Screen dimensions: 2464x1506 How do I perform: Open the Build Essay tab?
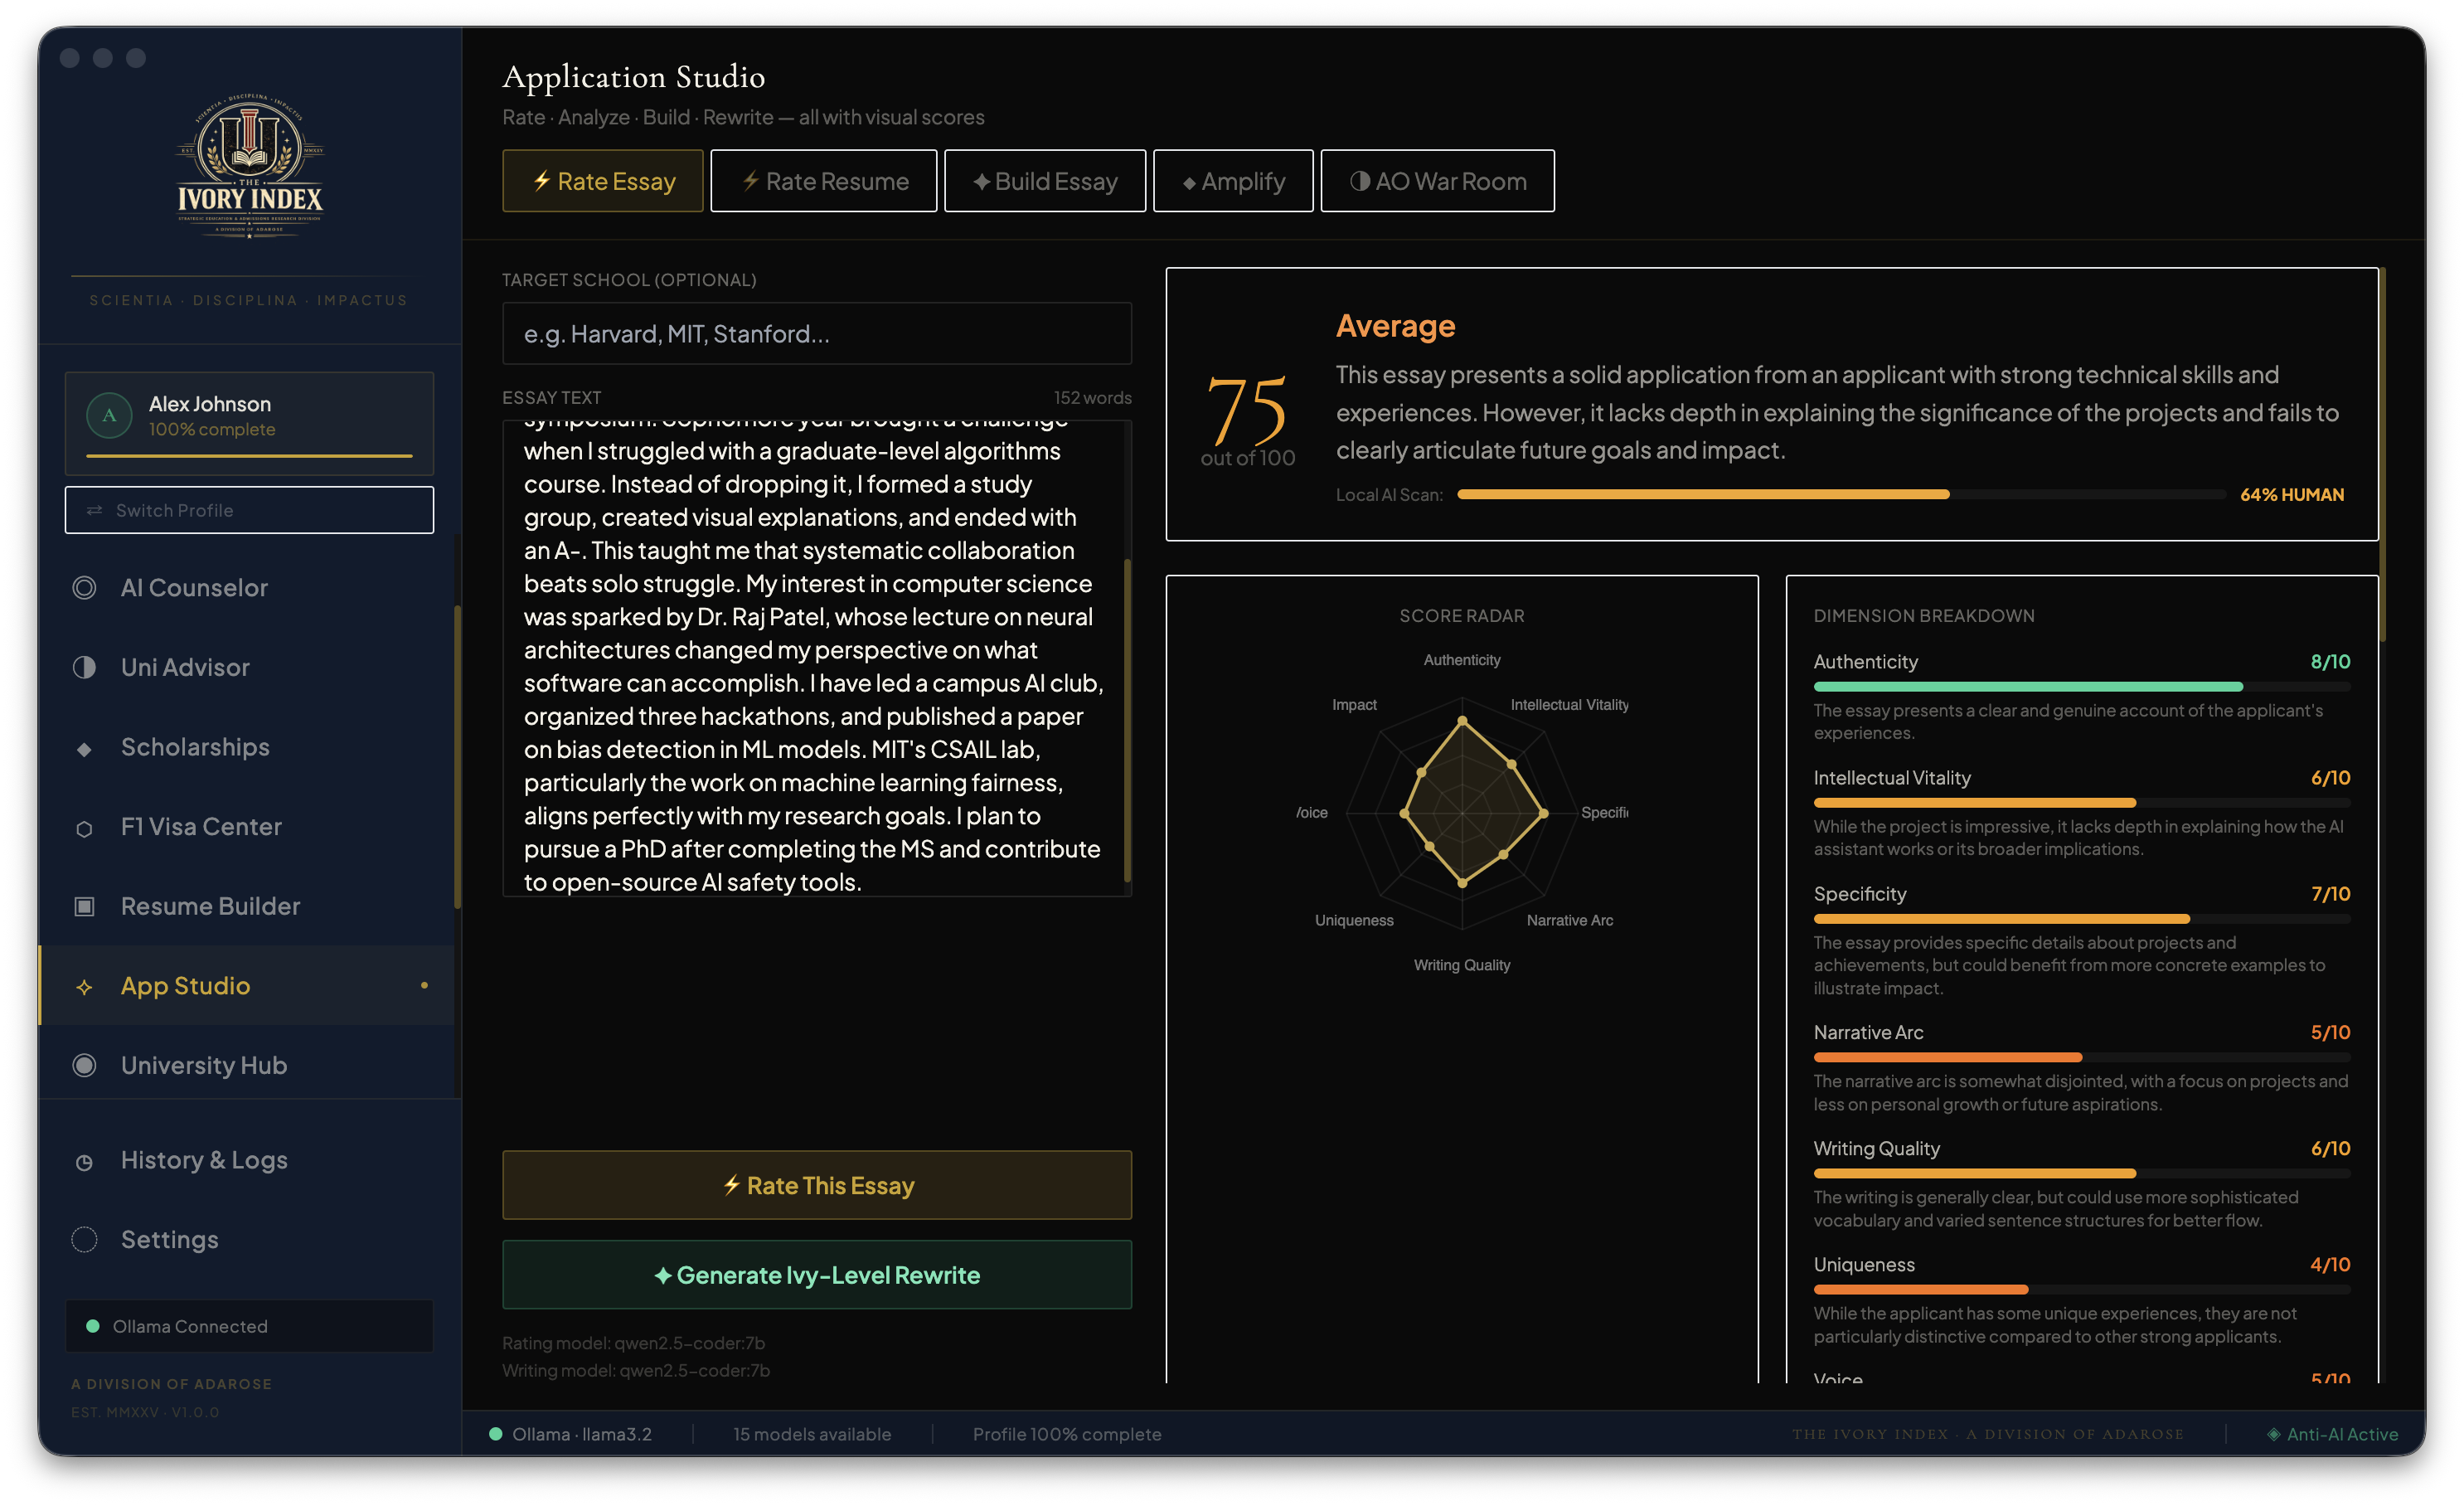(1045, 181)
